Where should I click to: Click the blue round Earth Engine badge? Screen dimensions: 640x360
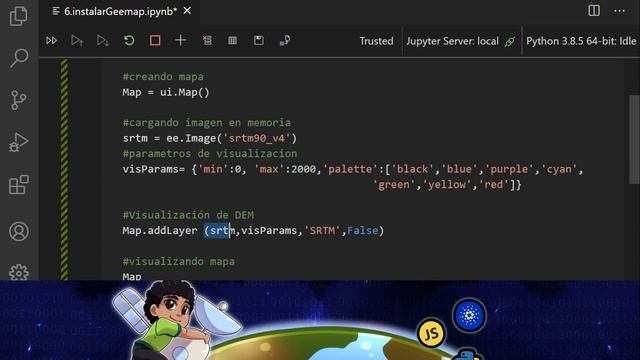469,315
